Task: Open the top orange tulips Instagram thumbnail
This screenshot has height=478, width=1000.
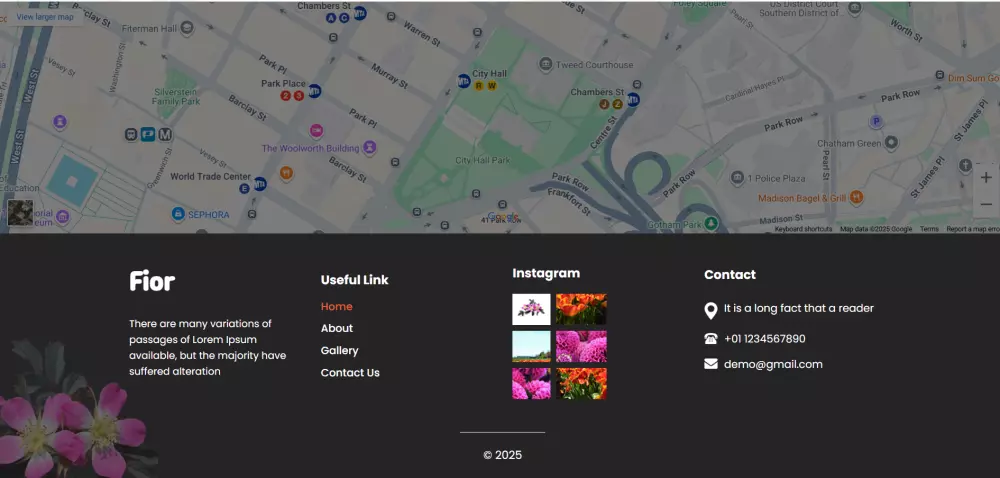Action: [x=581, y=309]
